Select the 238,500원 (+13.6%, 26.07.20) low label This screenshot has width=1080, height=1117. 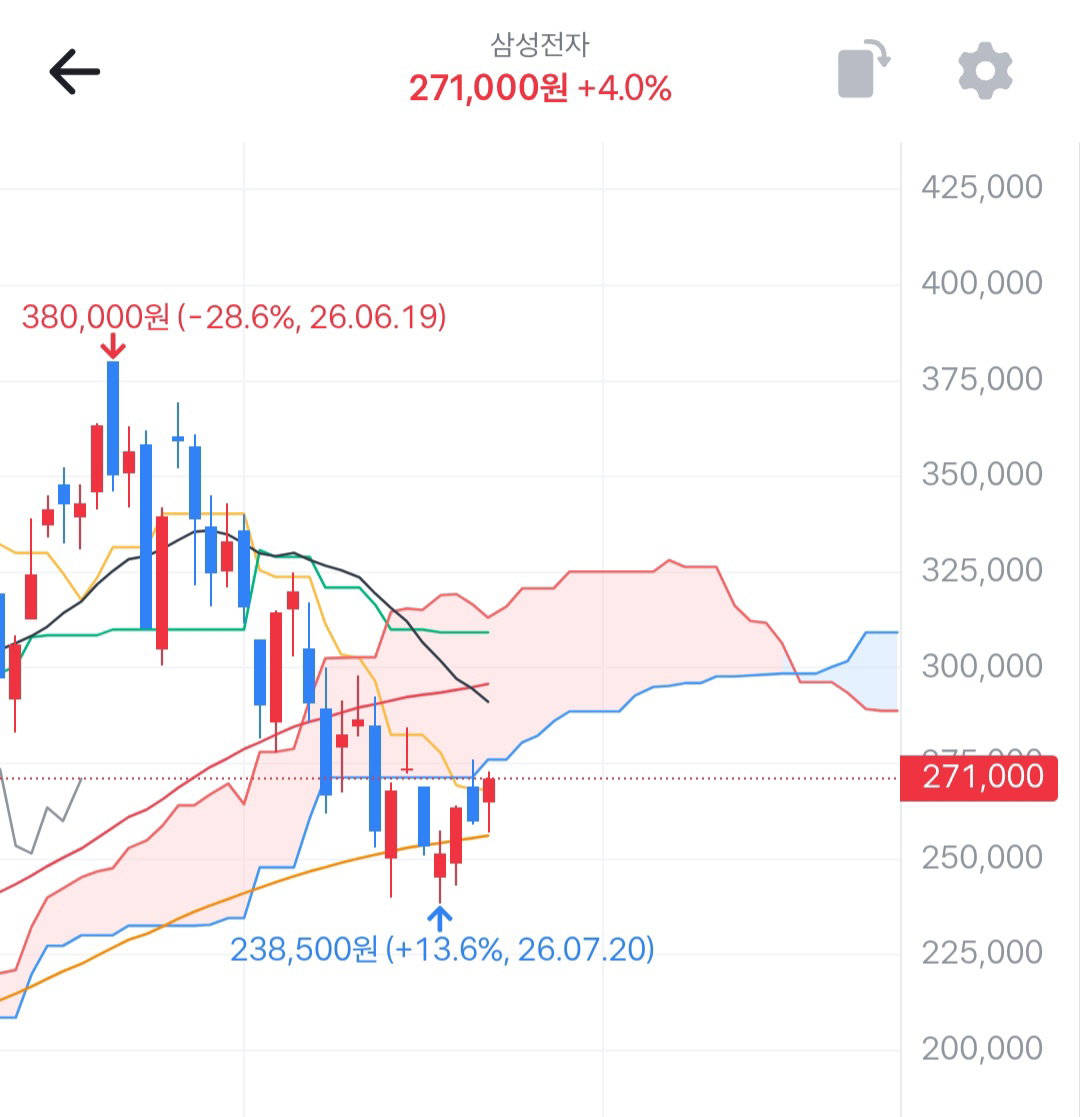point(442,949)
